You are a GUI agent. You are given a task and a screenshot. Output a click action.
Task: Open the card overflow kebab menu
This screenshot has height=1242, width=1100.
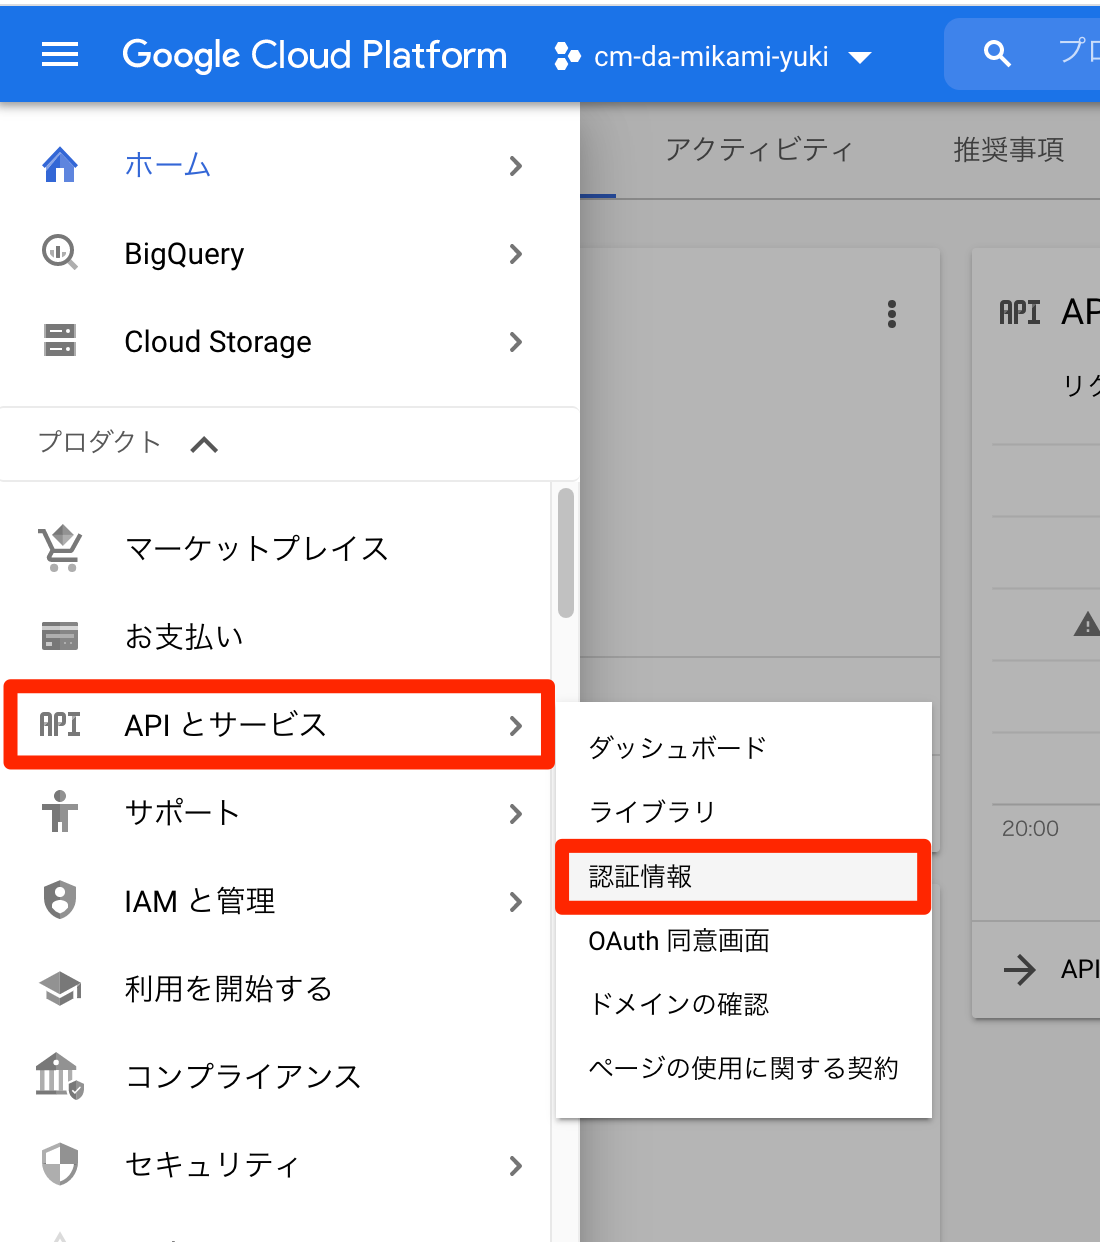(891, 314)
